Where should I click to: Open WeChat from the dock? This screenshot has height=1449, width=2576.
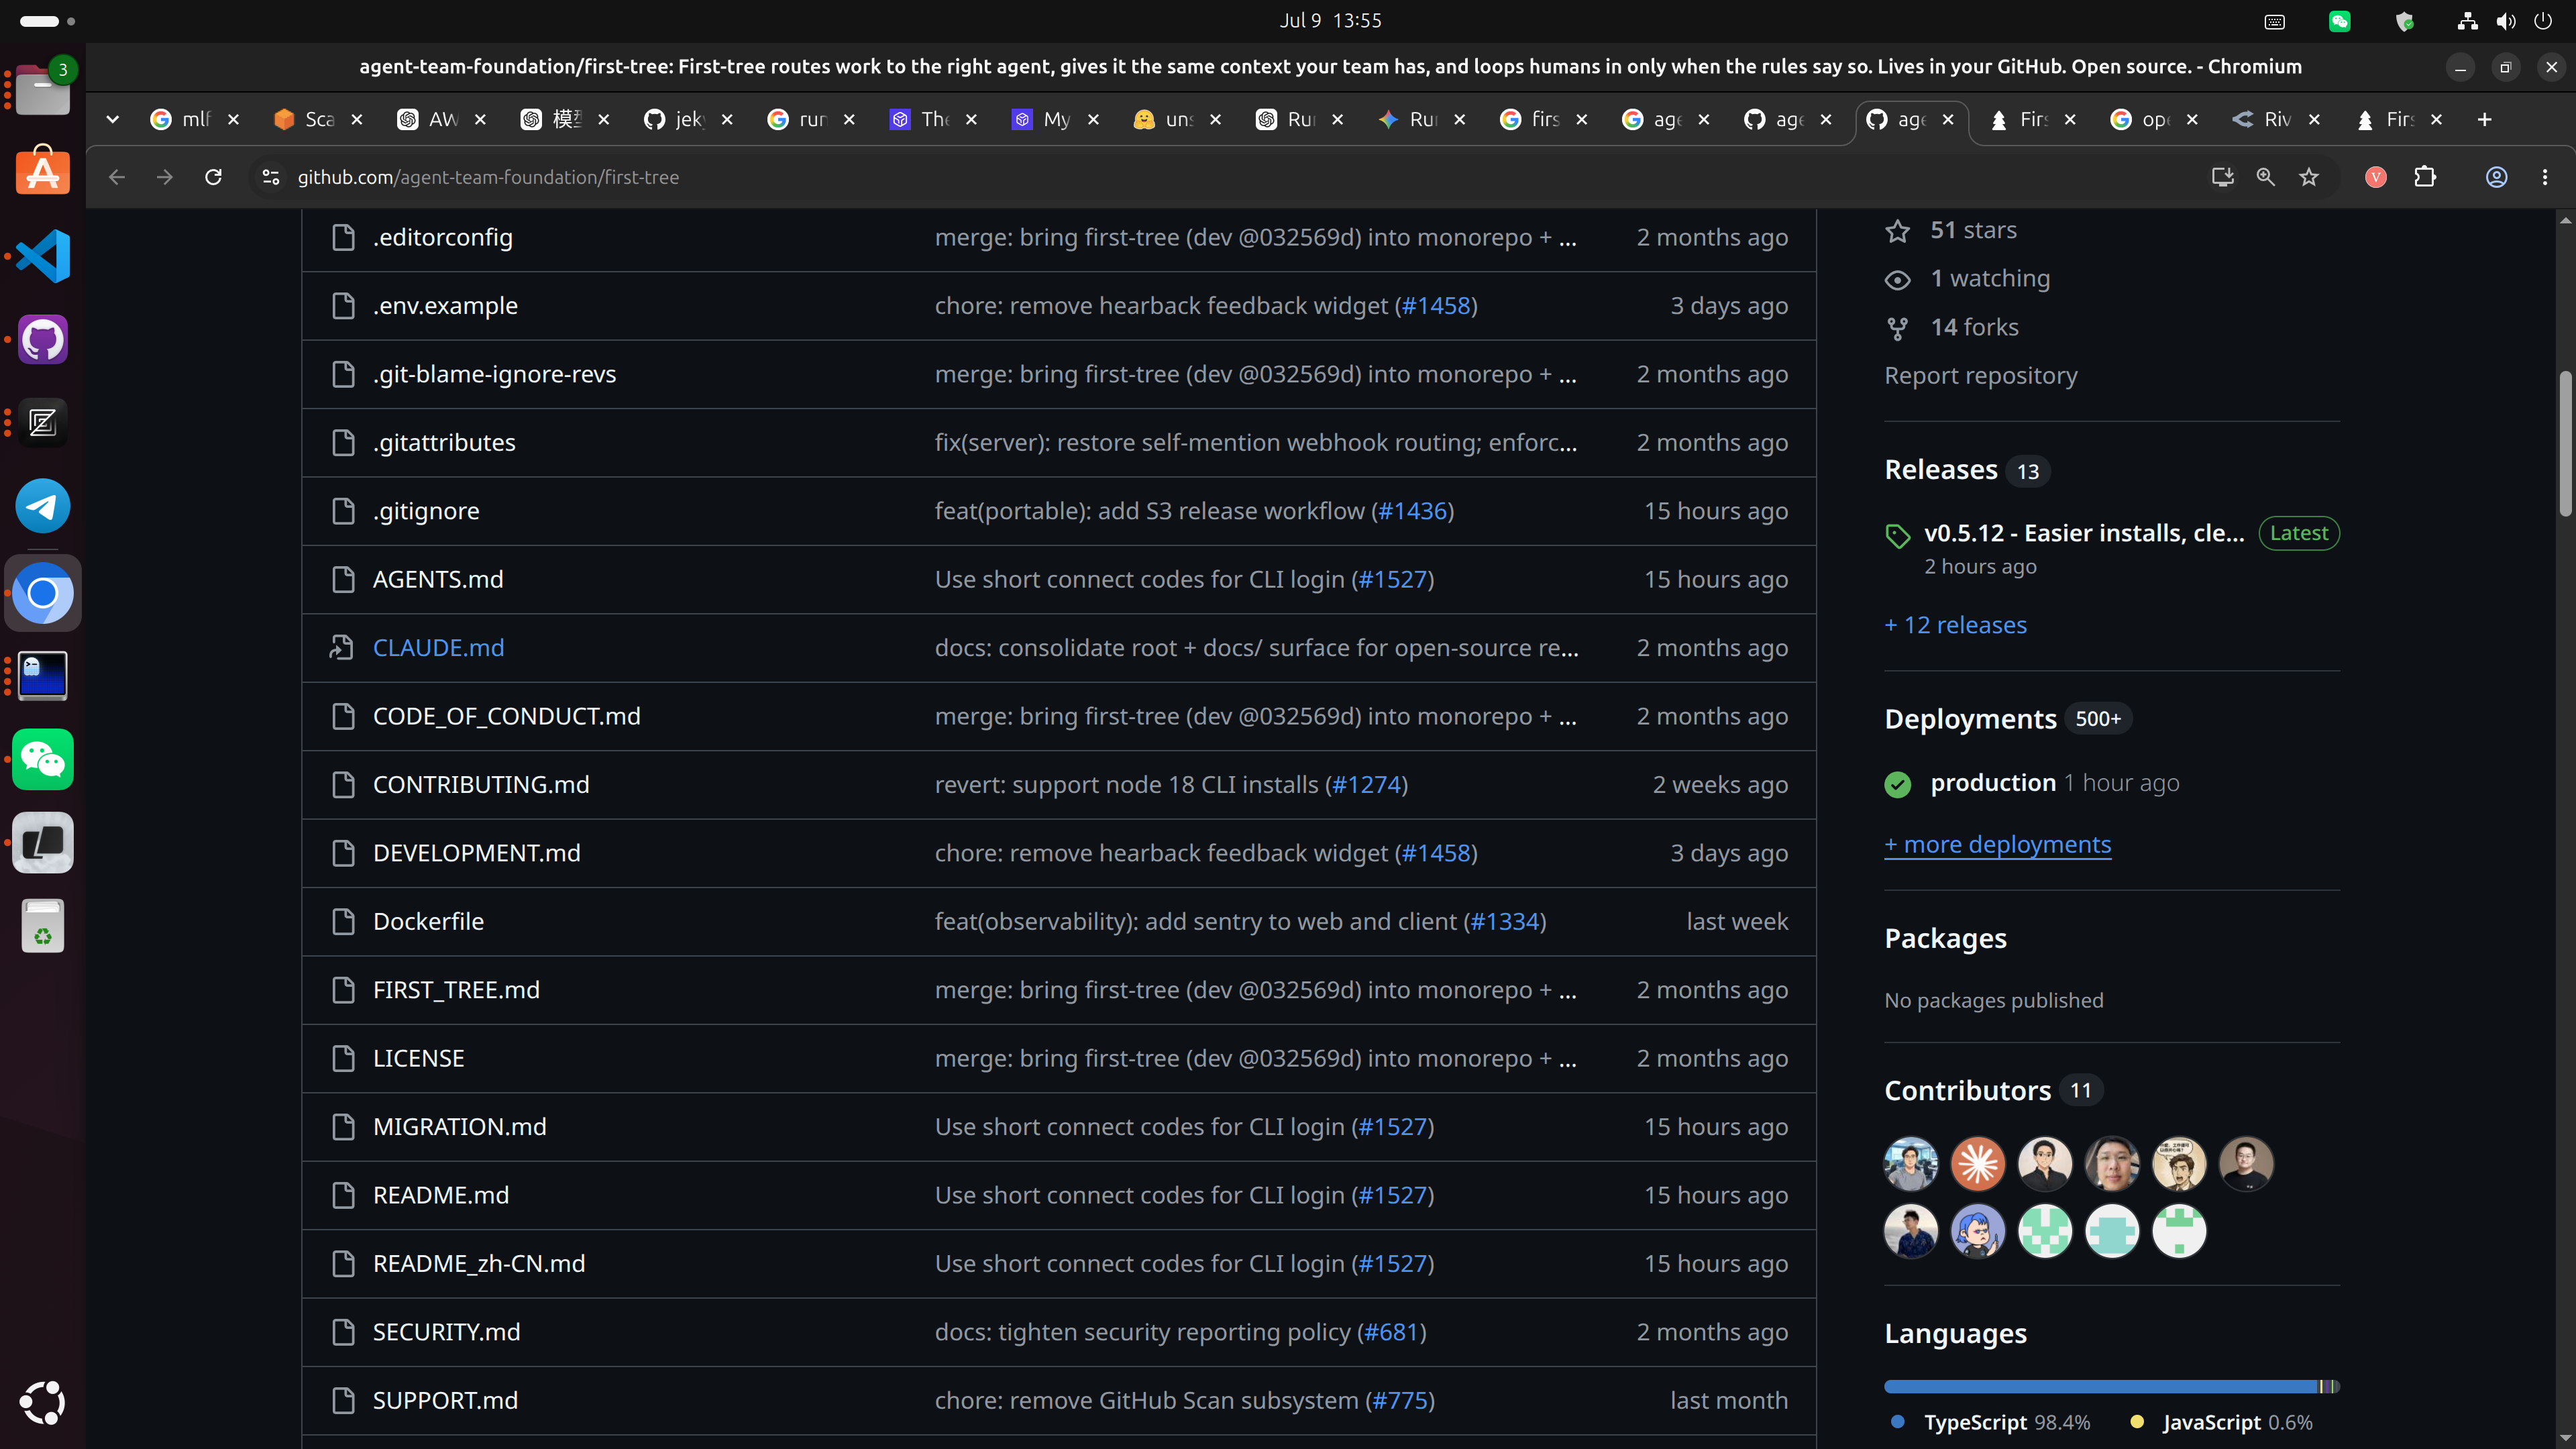coord(43,760)
